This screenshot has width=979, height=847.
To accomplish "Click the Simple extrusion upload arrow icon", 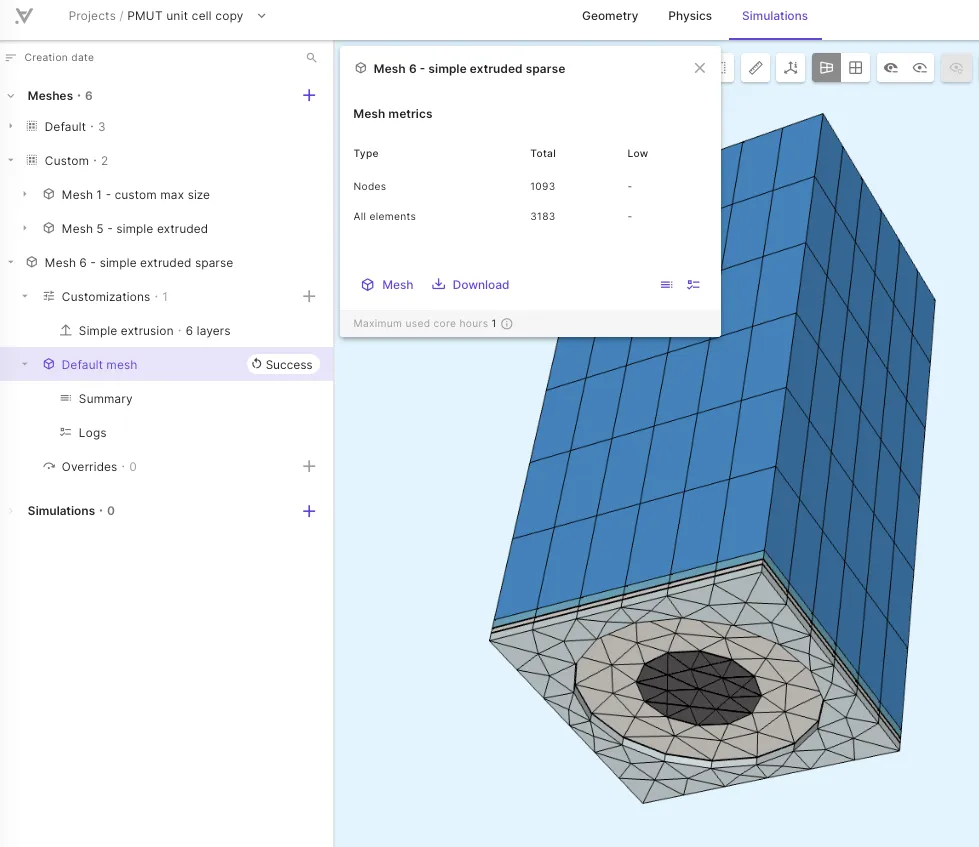I will coord(66,330).
